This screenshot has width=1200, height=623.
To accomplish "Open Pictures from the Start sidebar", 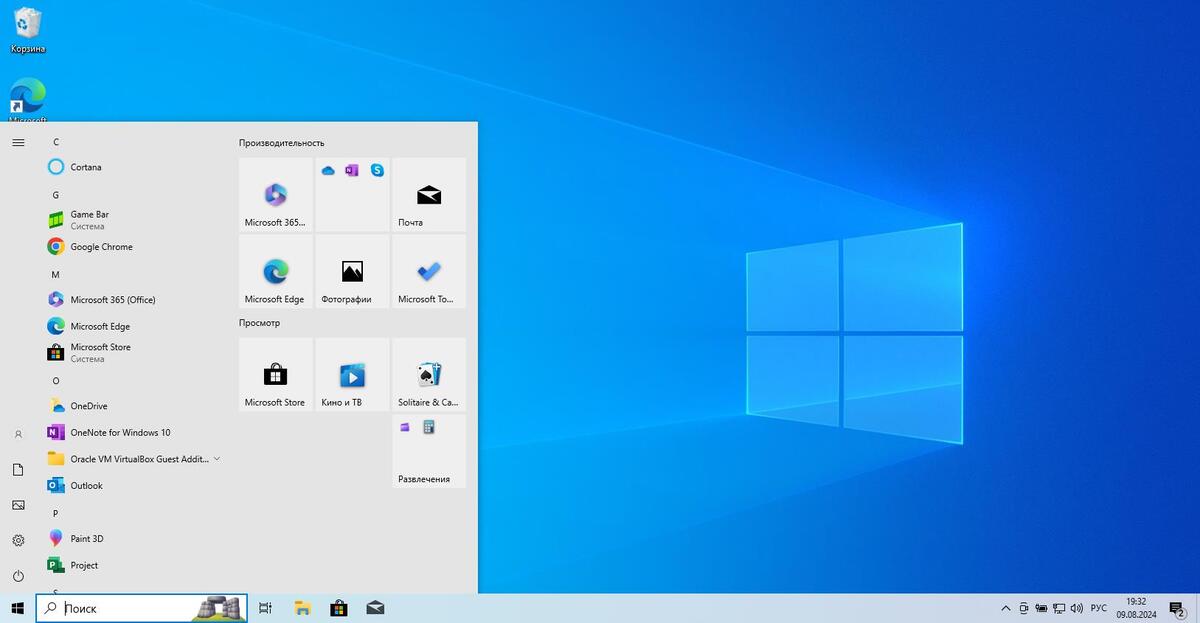I will (18, 505).
